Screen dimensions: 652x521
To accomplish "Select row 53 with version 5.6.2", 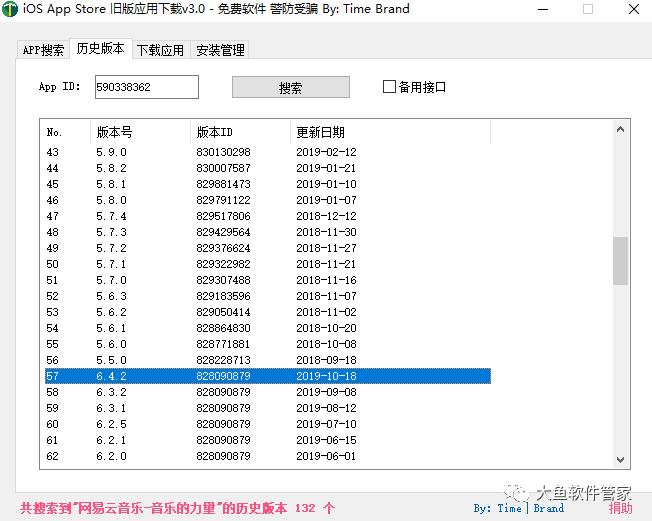I will [268, 312].
